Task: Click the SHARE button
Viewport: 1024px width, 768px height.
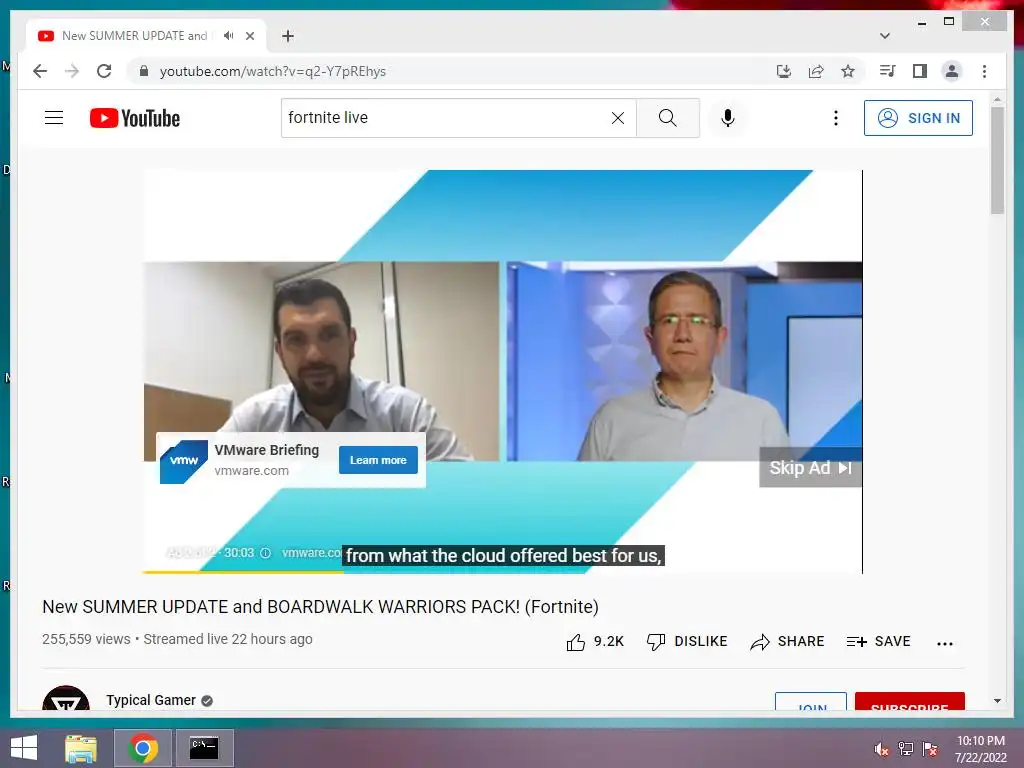Action: (x=787, y=642)
